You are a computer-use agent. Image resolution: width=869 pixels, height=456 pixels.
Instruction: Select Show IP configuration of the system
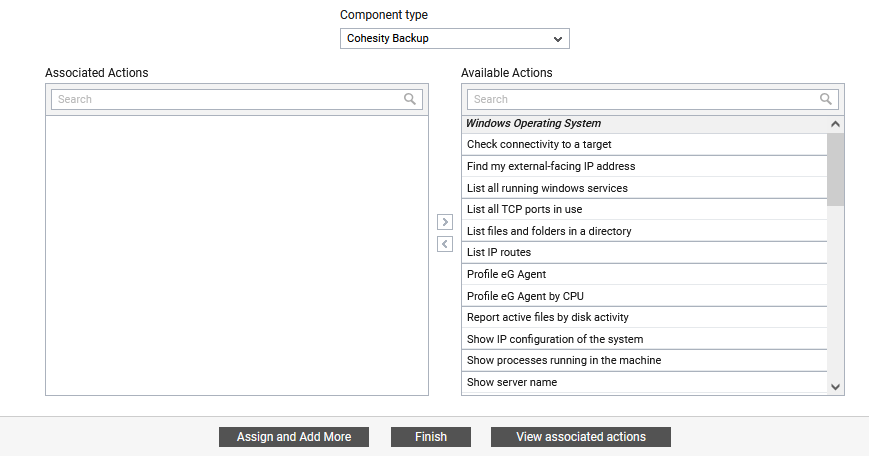tap(645, 339)
